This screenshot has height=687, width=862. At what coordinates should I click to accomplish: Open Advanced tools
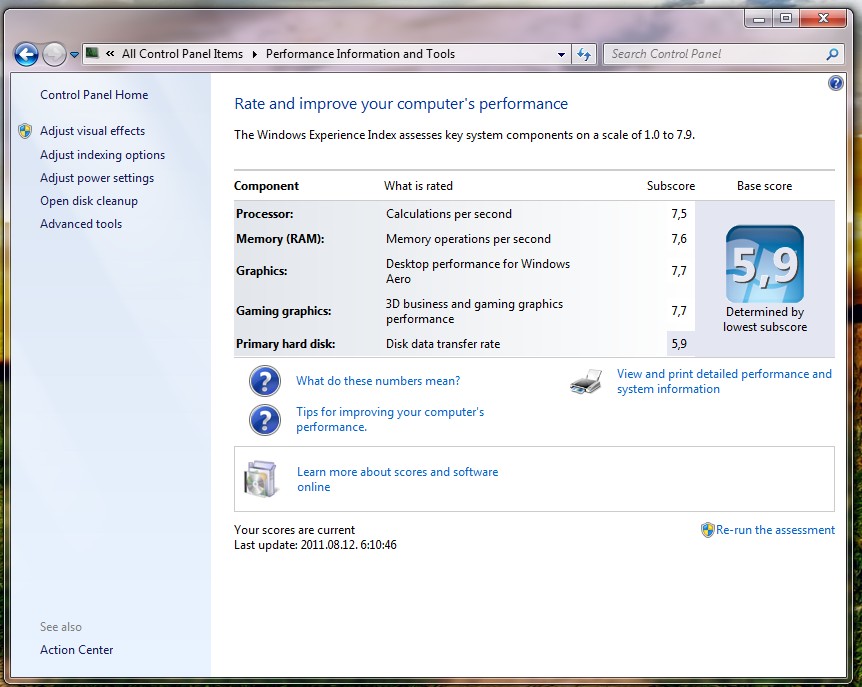pyautogui.click(x=81, y=224)
